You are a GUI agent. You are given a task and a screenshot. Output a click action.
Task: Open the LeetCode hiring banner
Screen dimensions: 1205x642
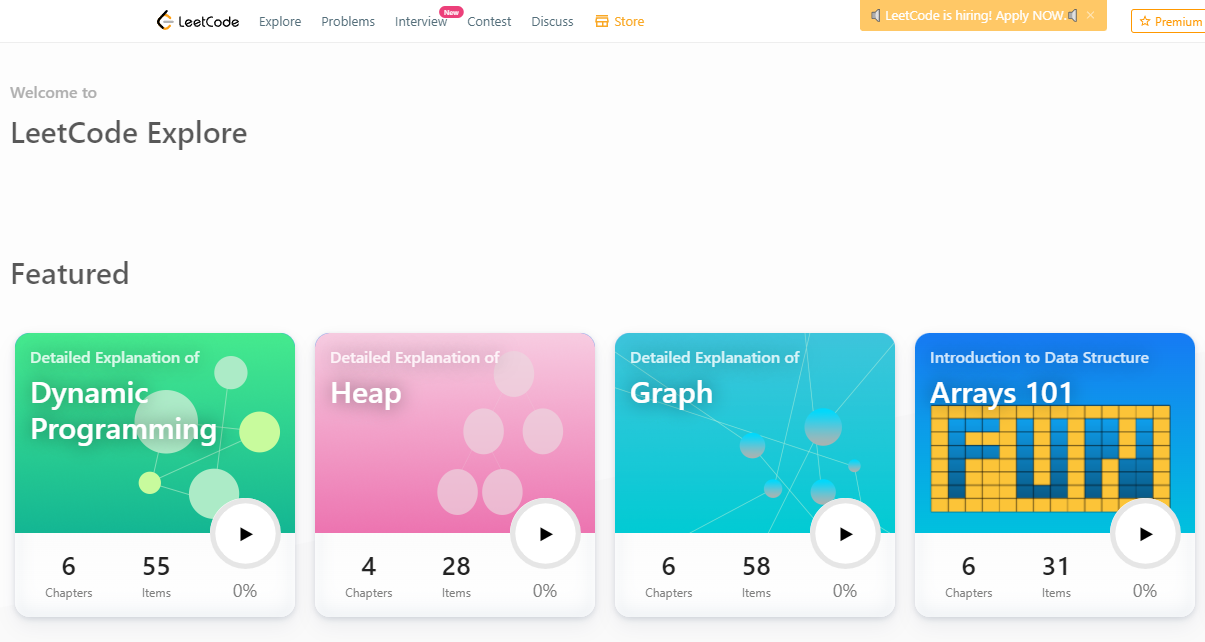point(983,15)
